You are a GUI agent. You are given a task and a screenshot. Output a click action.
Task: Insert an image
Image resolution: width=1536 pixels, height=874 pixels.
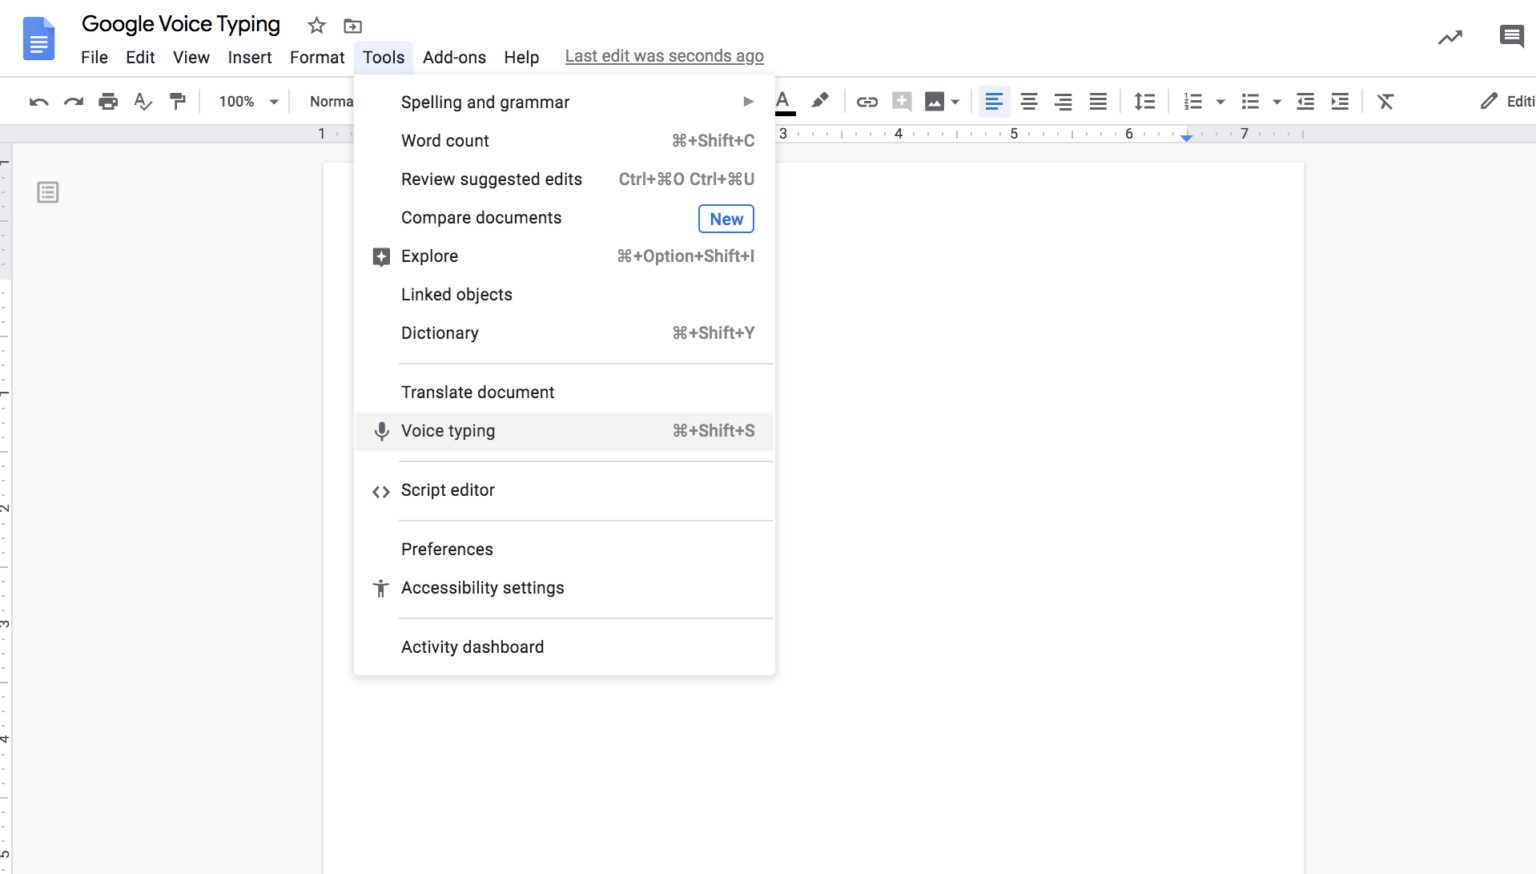tap(934, 101)
